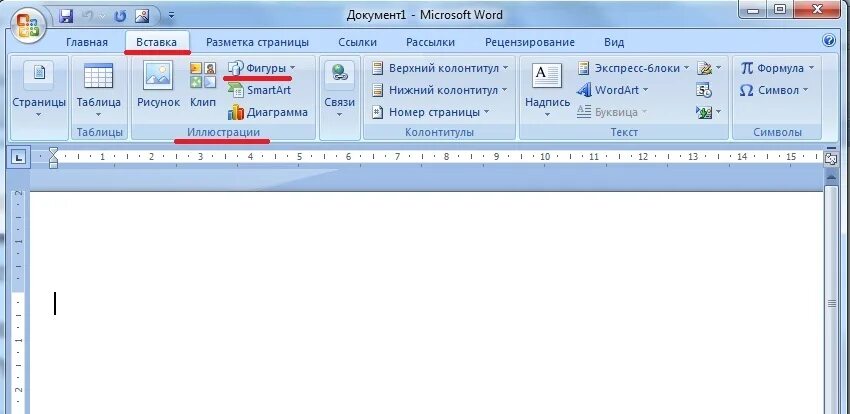Image resolution: width=850 pixels, height=414 pixels.
Task: Open Номер страницы page number menu
Action: pyautogui.click(x=430, y=113)
